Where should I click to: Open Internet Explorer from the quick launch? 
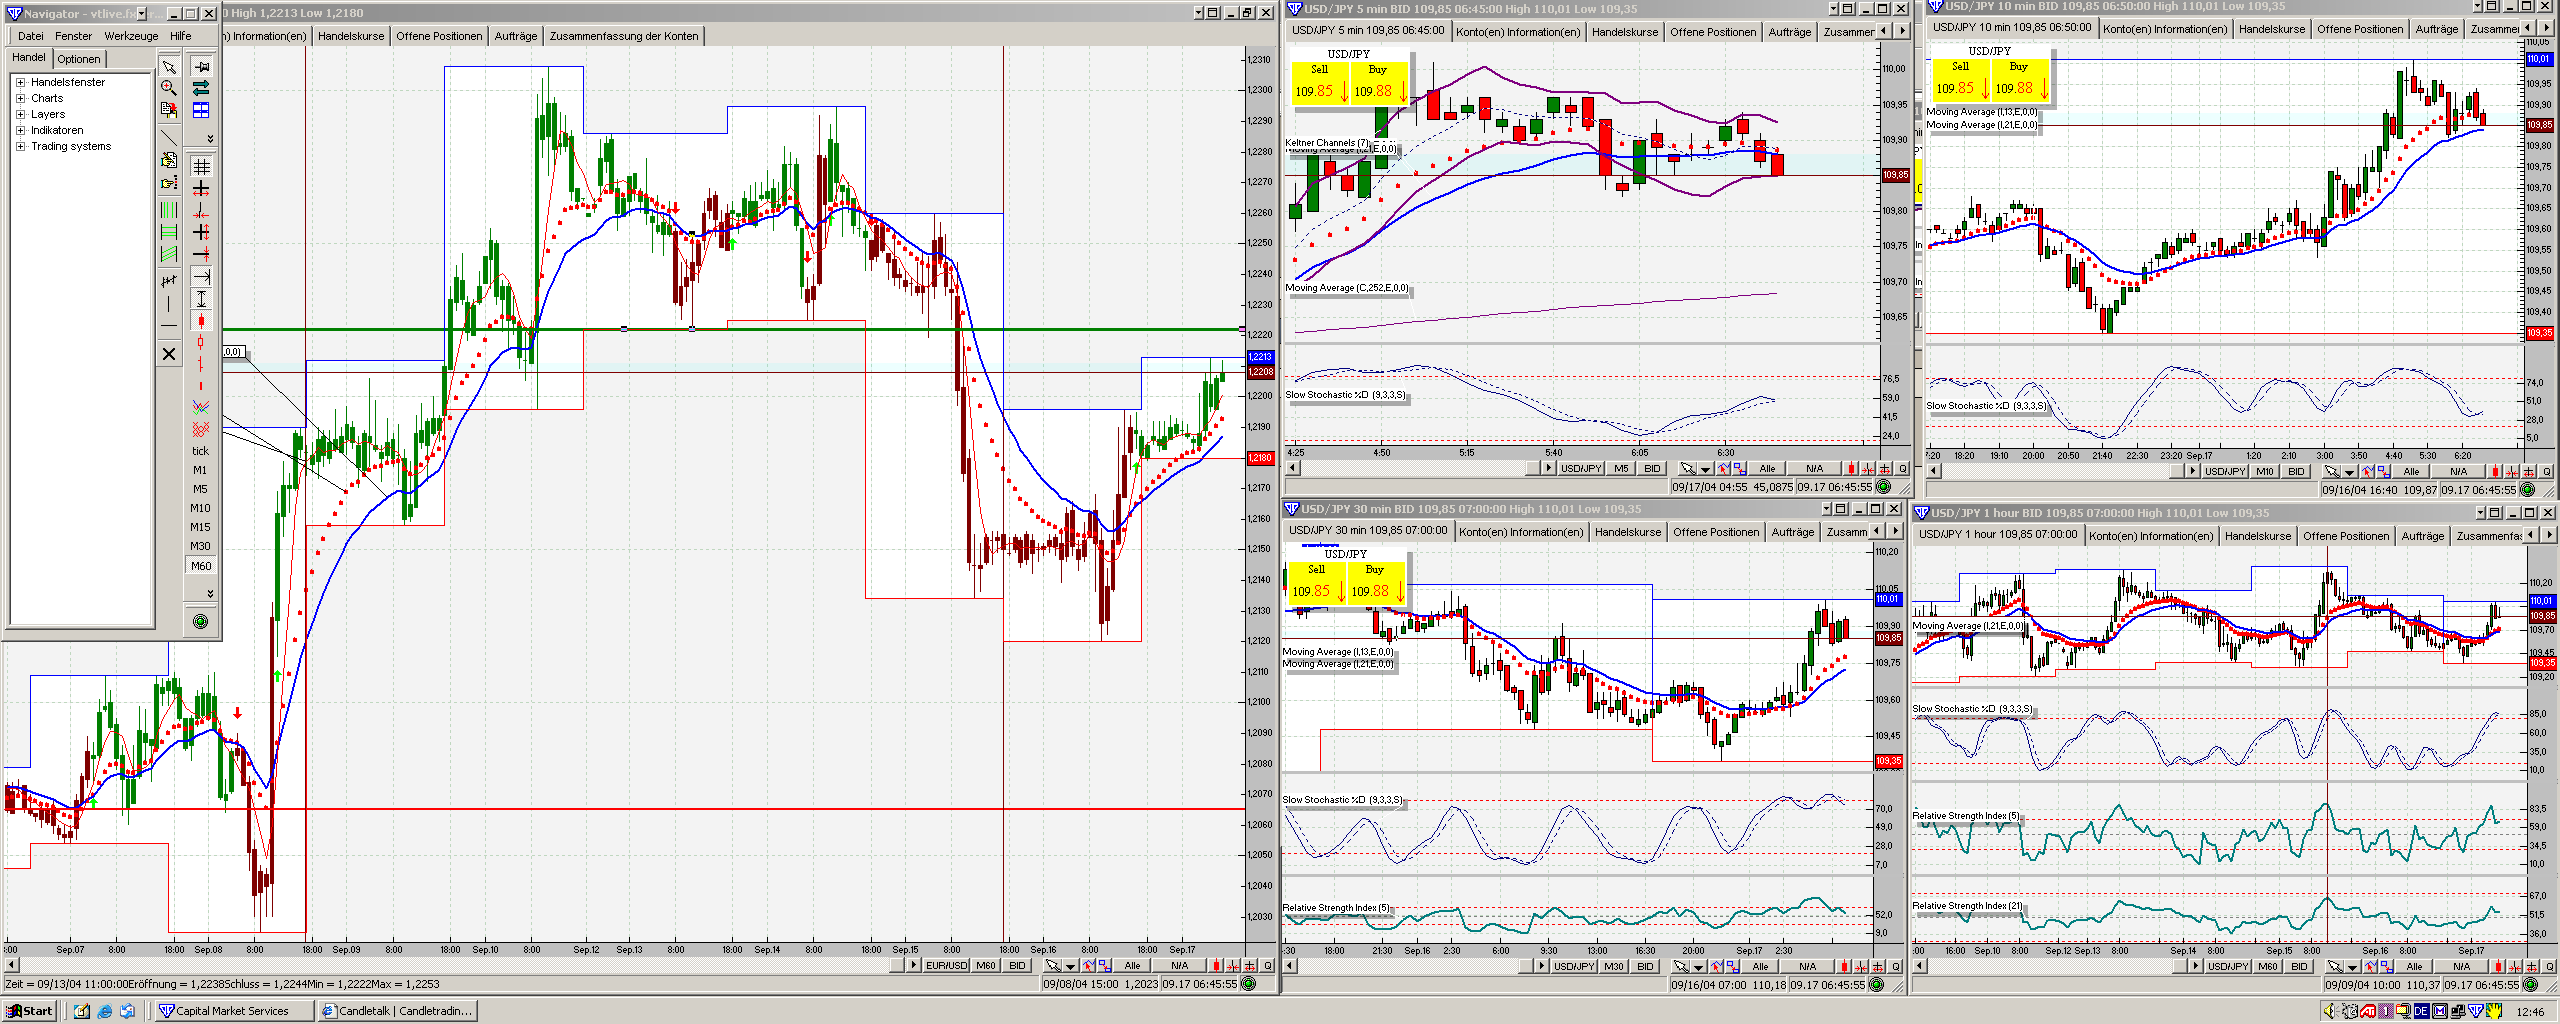(x=105, y=1011)
